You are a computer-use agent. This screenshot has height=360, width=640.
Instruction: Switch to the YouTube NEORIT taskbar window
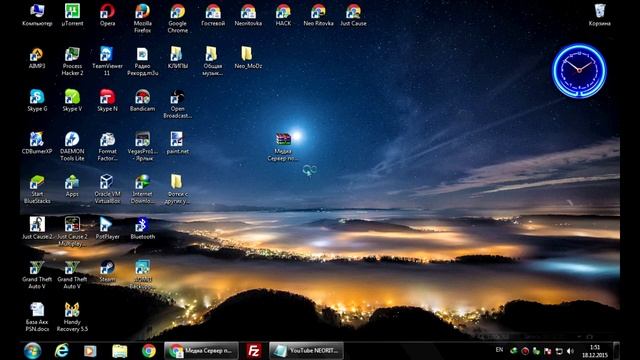(306, 351)
